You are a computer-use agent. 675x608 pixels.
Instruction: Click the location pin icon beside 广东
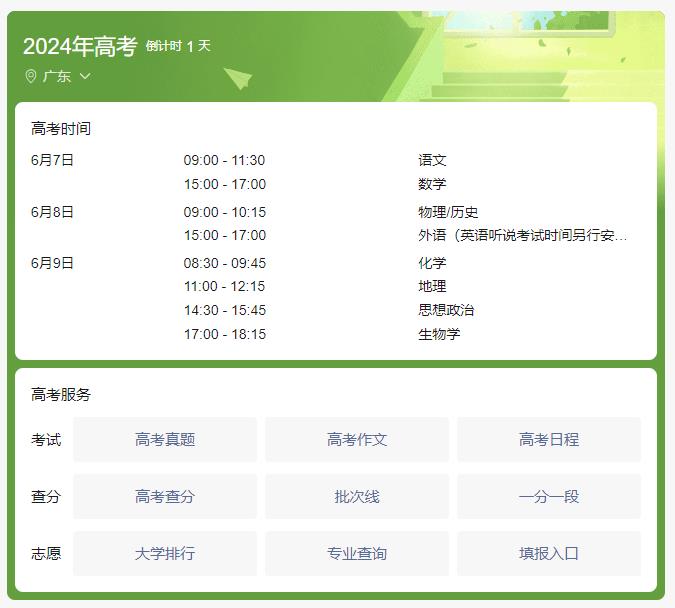click(x=30, y=76)
